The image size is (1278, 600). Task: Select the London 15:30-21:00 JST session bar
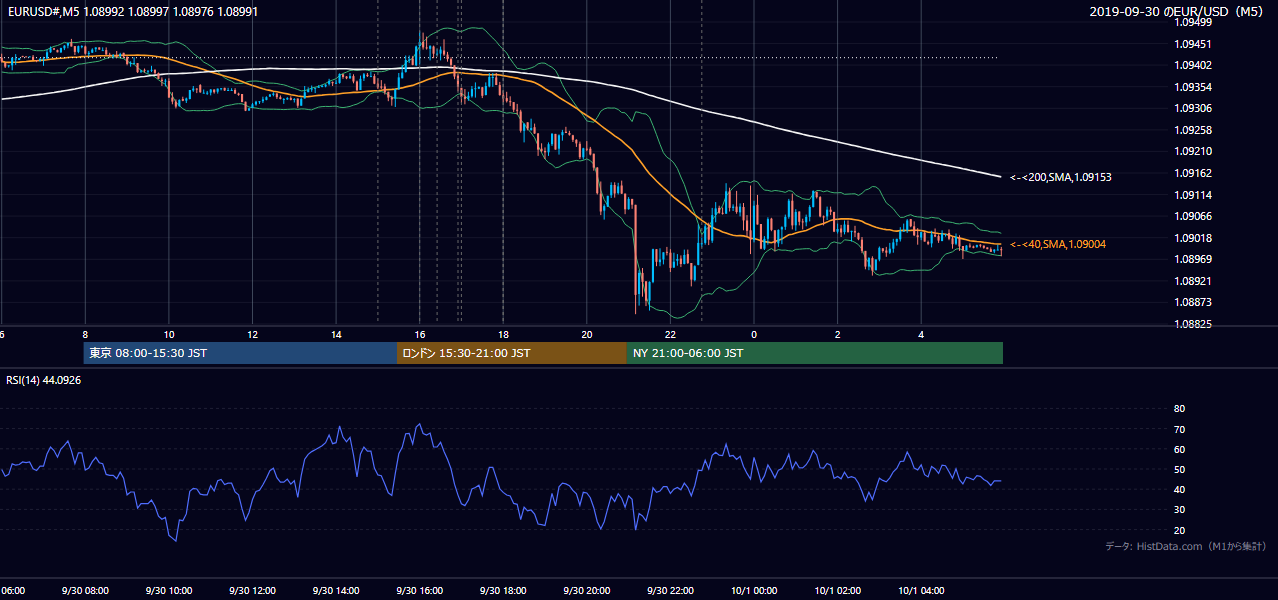tap(512, 353)
